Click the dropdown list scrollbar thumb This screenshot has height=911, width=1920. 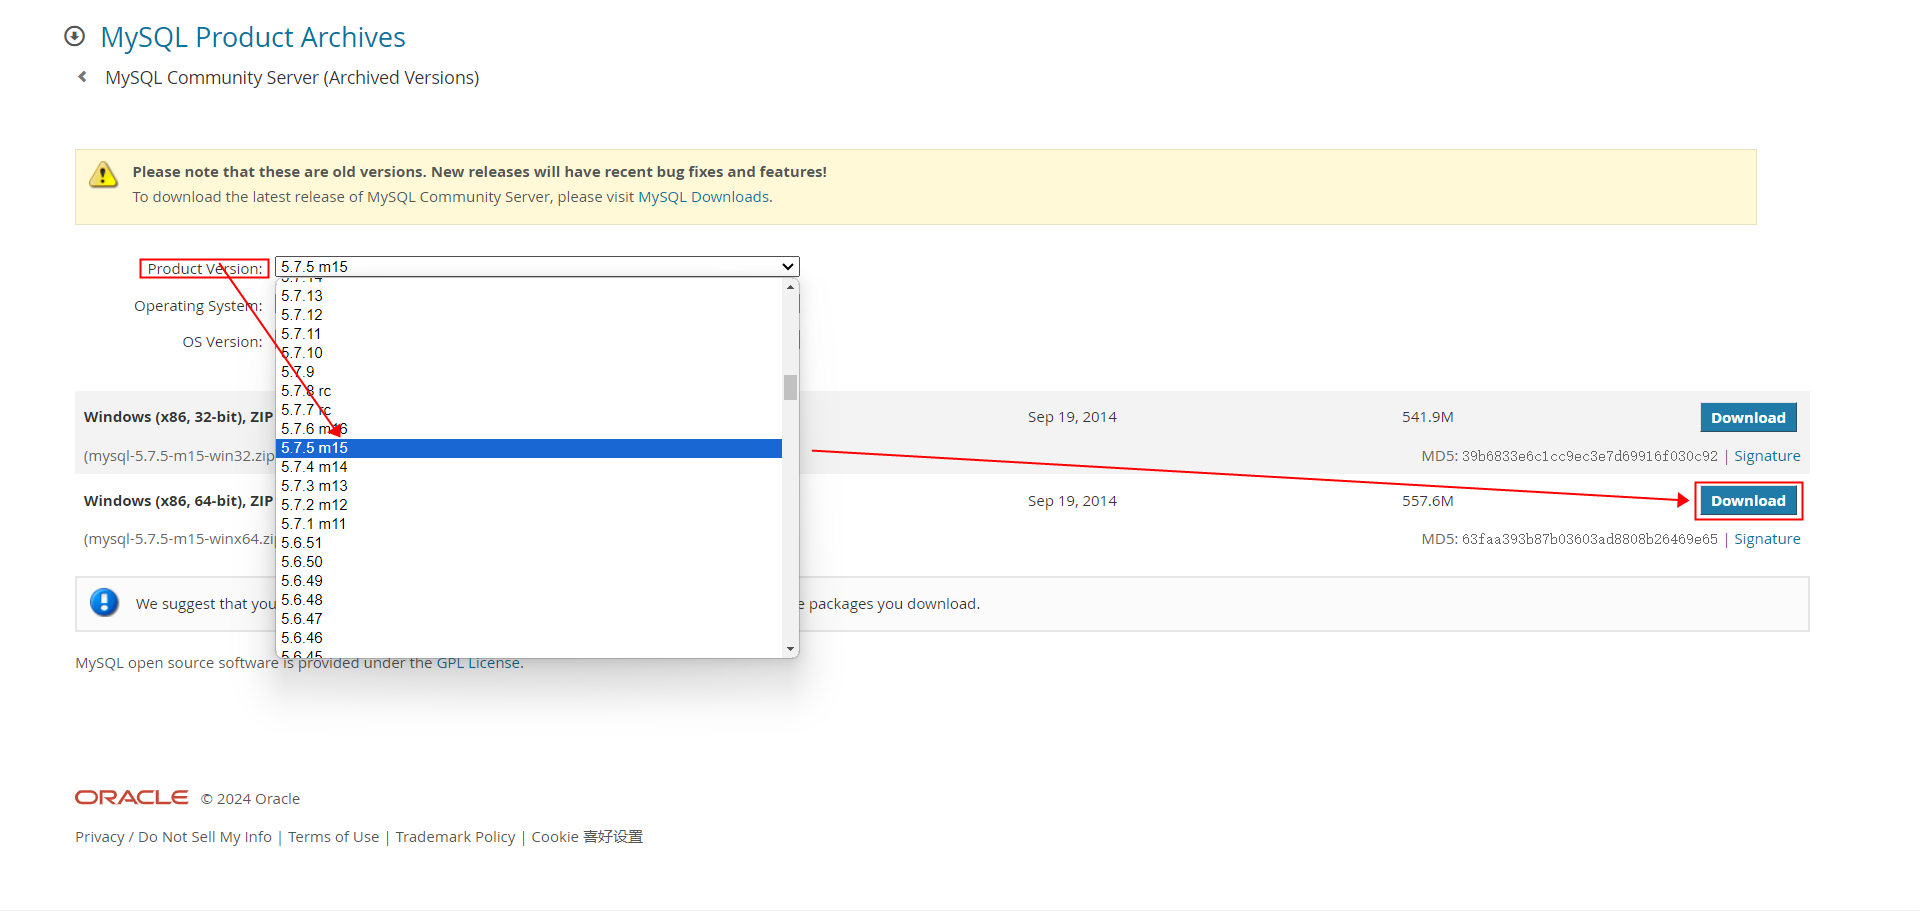click(x=790, y=387)
